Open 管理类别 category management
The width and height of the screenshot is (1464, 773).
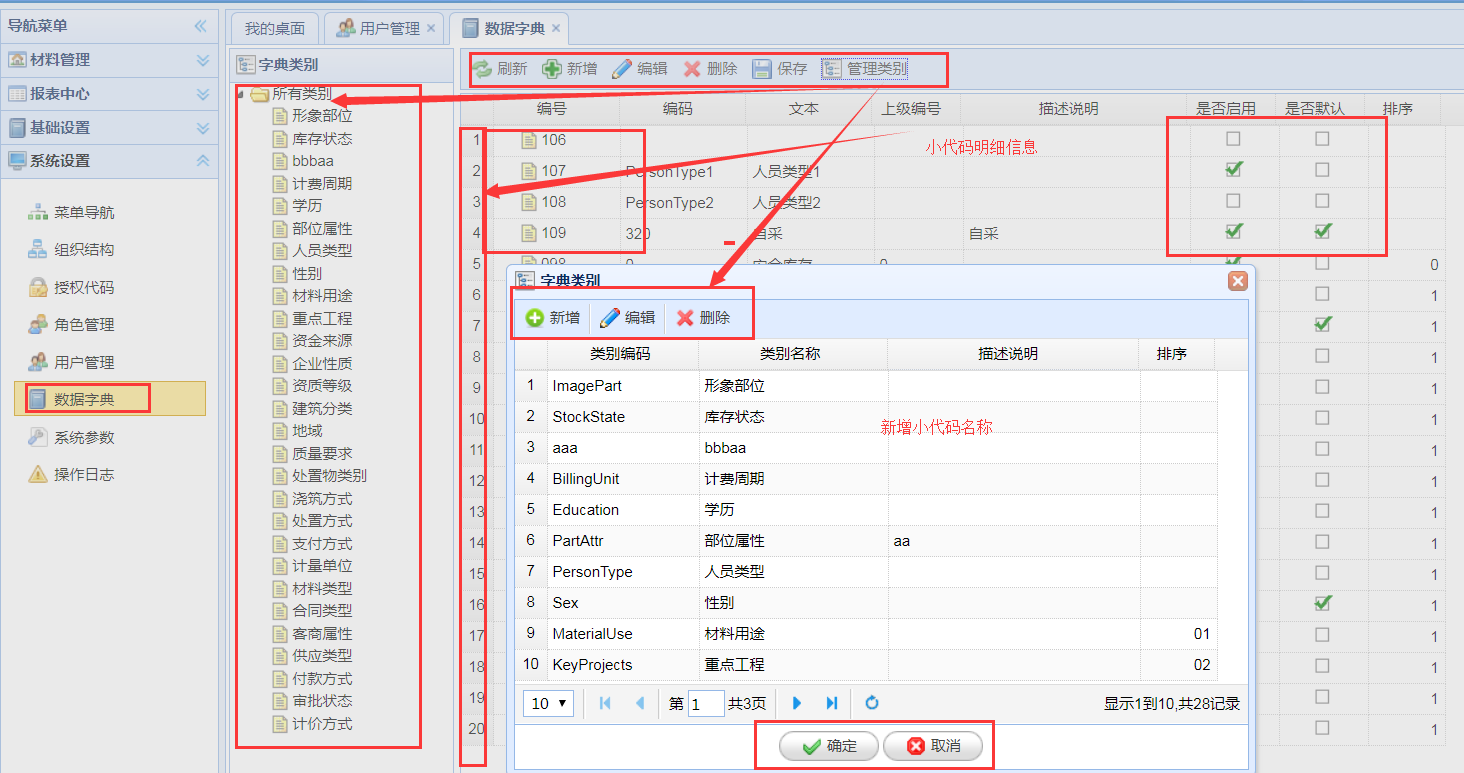(864, 69)
